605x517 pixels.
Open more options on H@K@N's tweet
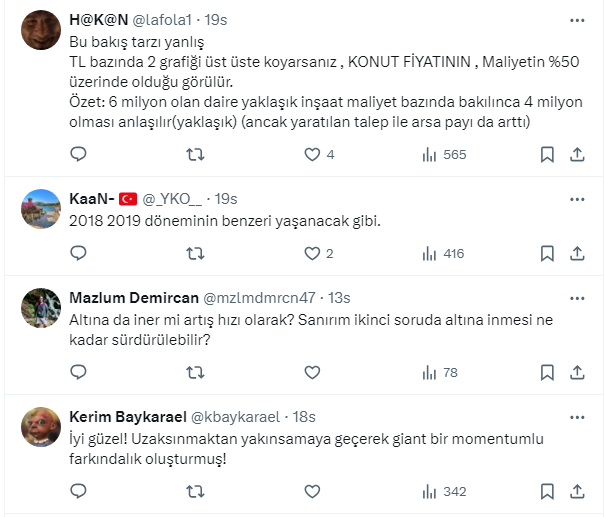coord(577,20)
